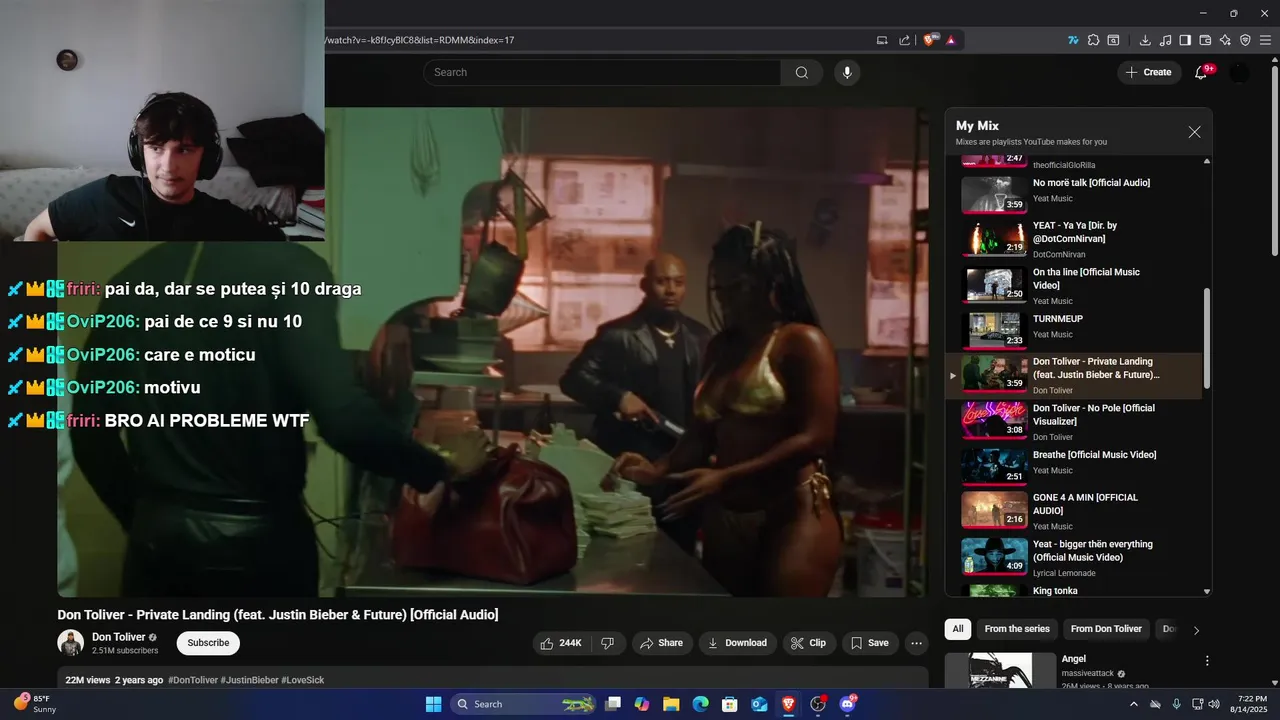Click the music note playlist icon

click(1165, 40)
